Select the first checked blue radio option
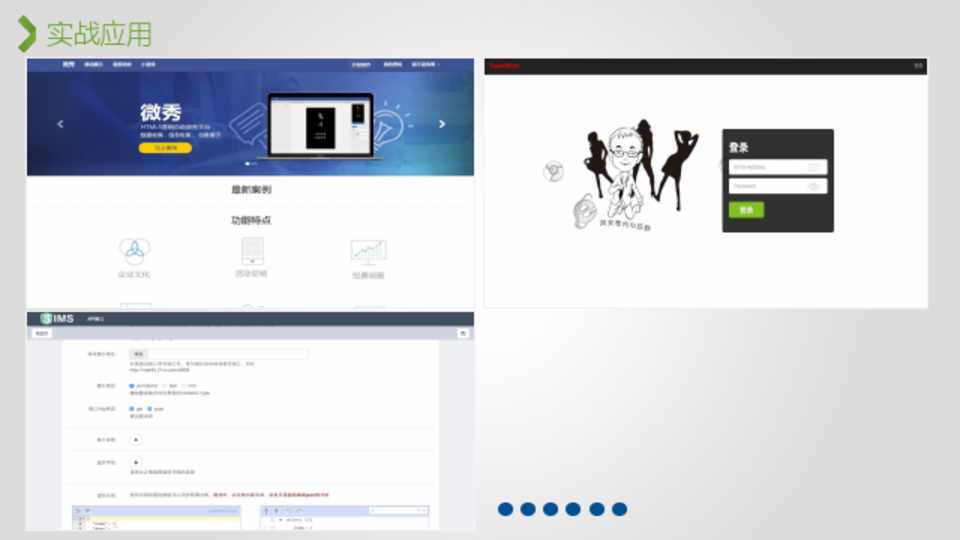Image resolution: width=960 pixels, height=540 pixels. pyautogui.click(x=132, y=385)
